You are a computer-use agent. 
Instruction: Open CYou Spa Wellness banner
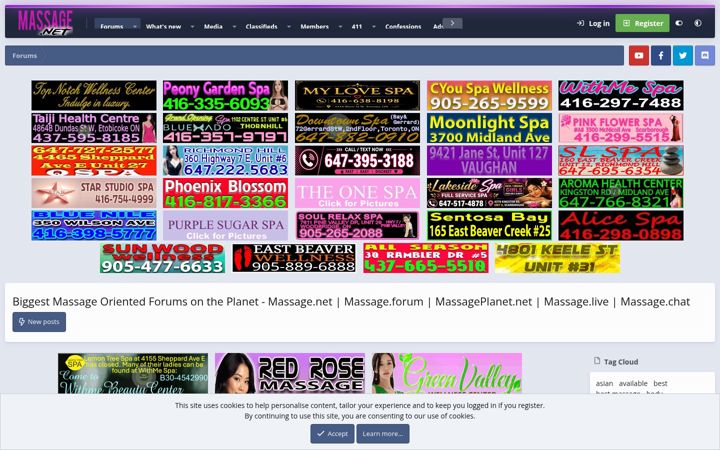point(489,96)
